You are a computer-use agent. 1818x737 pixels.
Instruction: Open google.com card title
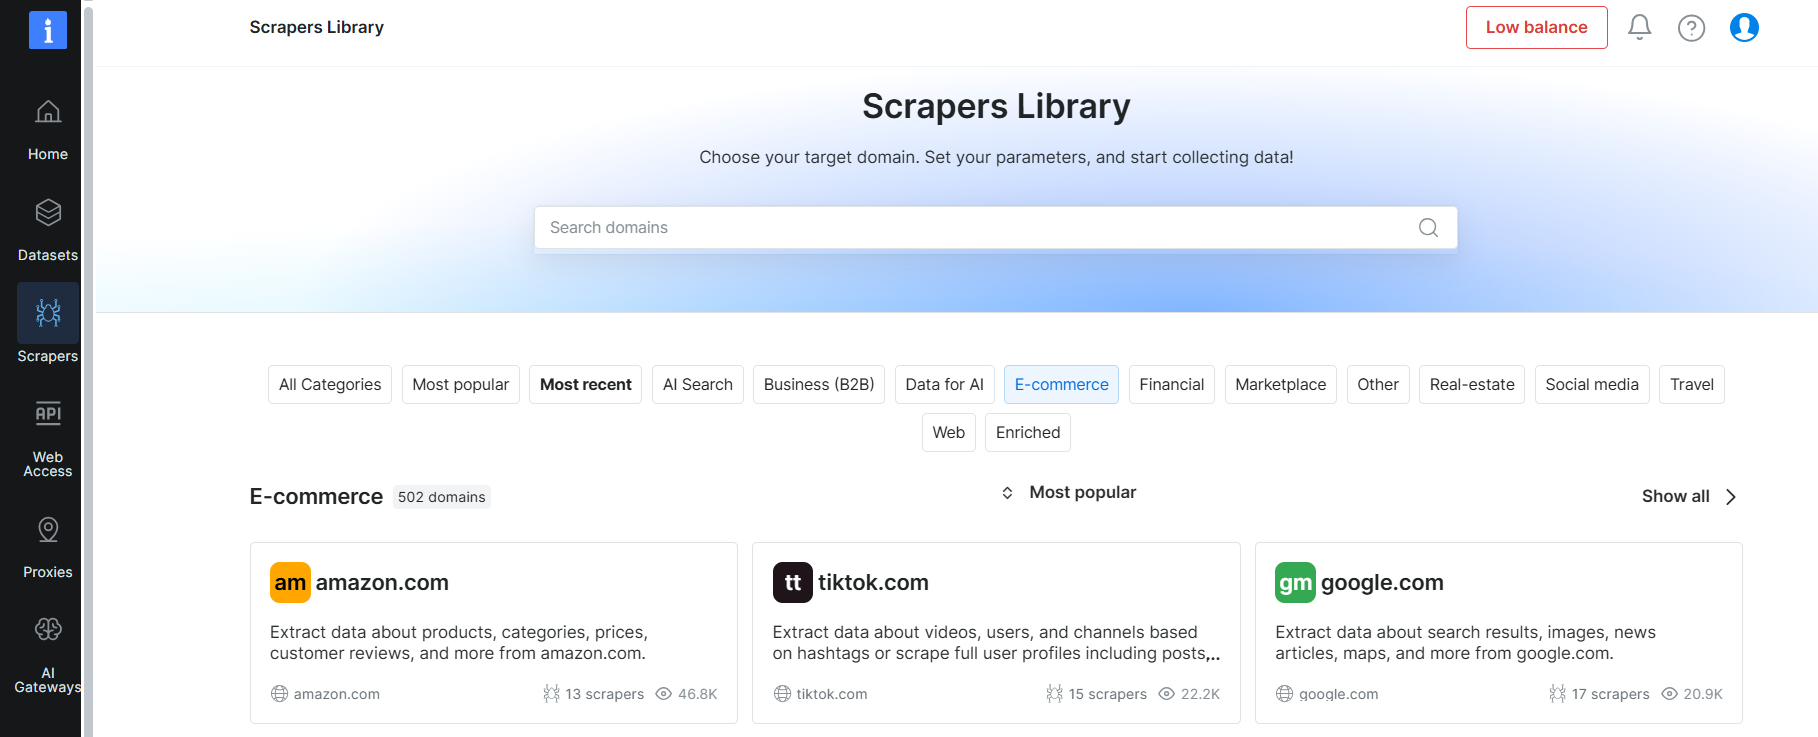[1382, 583]
